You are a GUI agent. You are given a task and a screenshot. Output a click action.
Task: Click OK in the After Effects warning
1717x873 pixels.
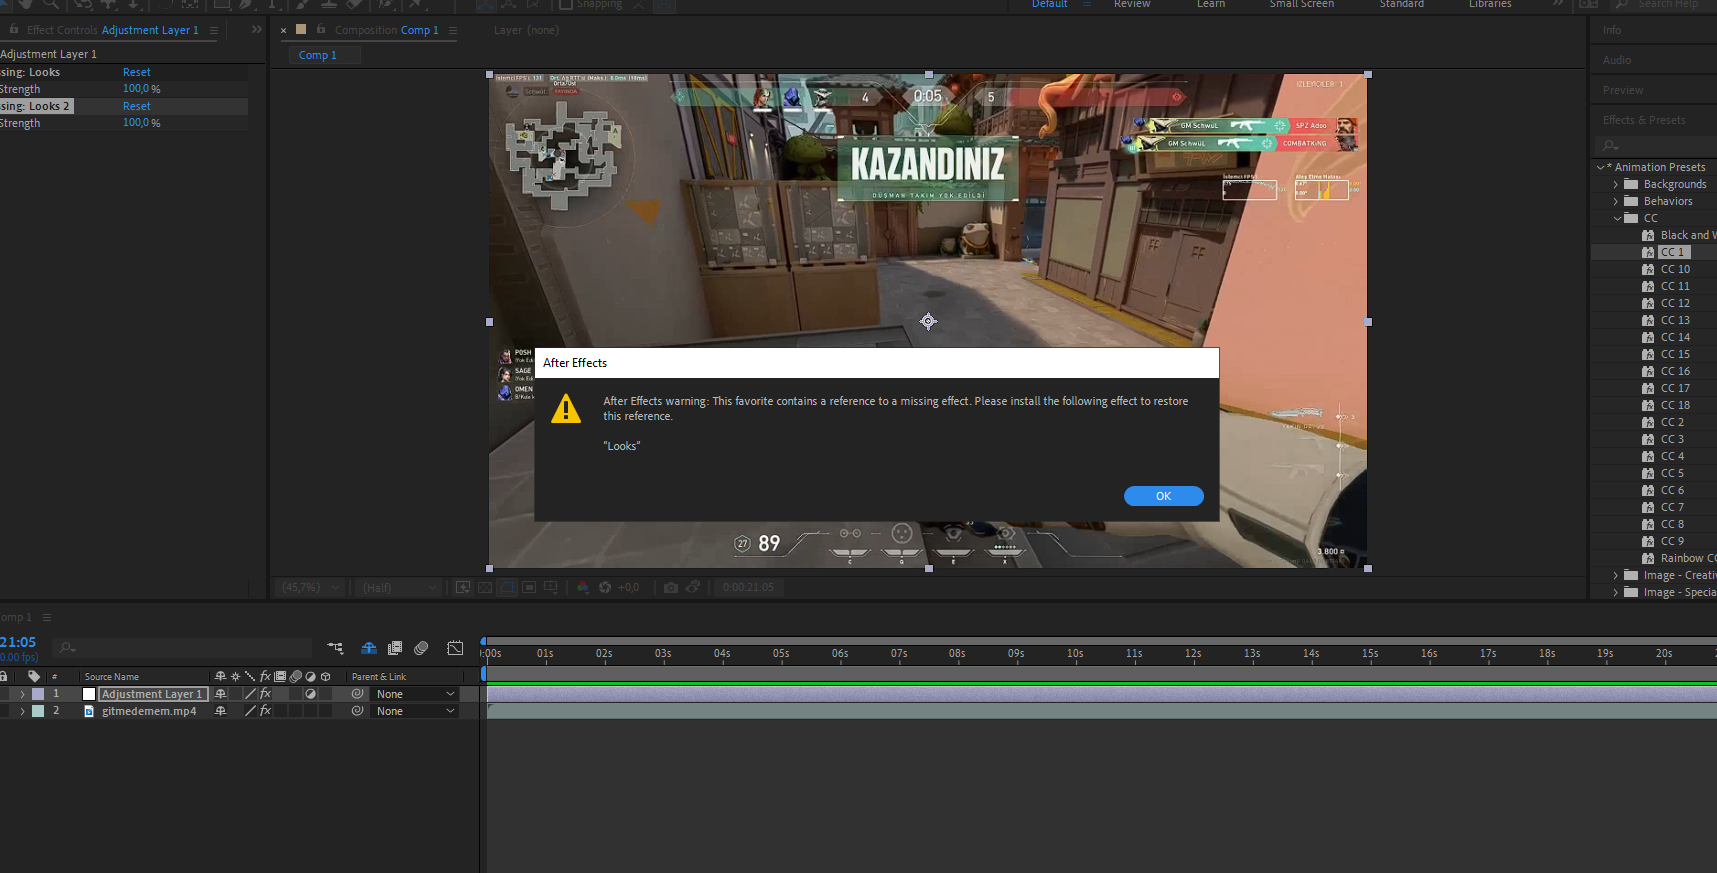click(1163, 496)
